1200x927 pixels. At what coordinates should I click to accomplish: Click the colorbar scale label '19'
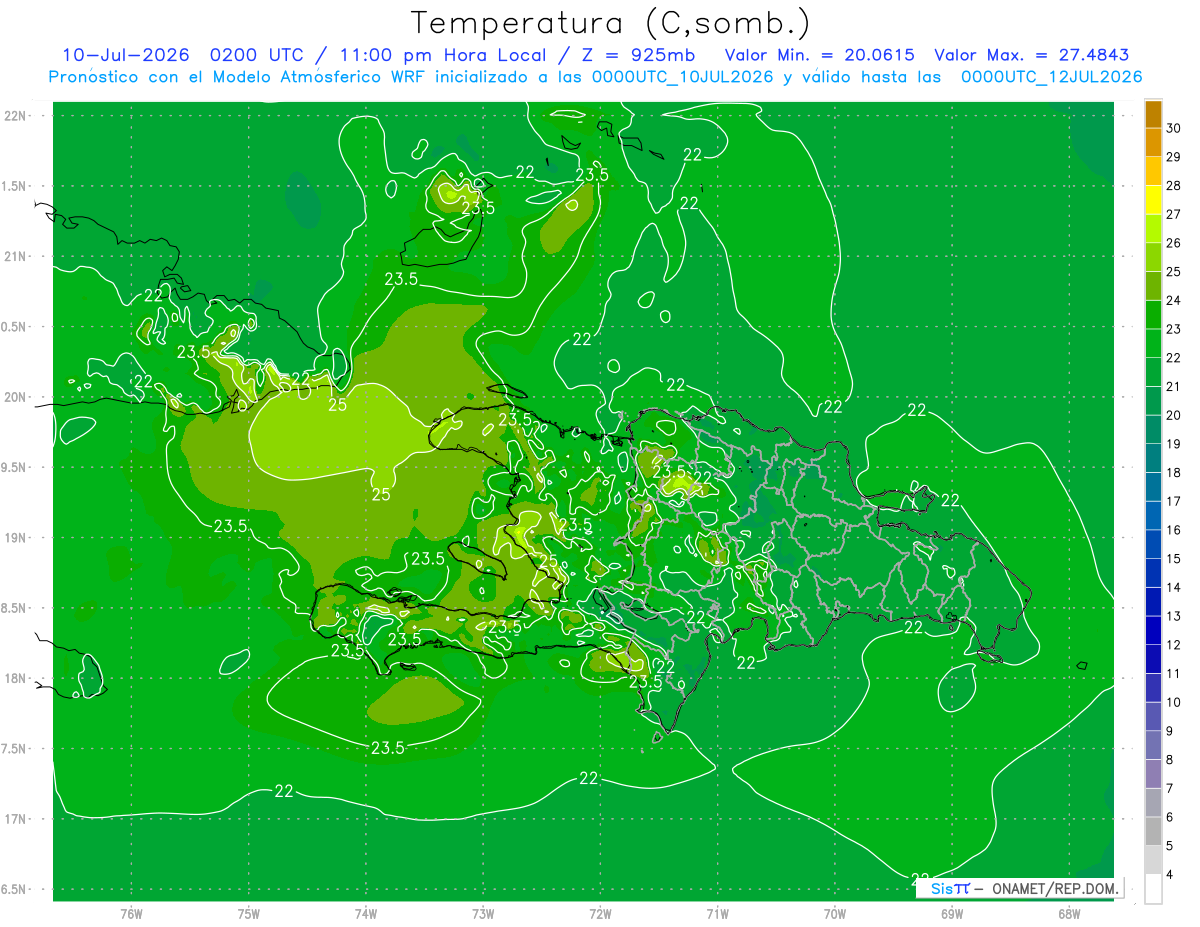(x=1173, y=444)
